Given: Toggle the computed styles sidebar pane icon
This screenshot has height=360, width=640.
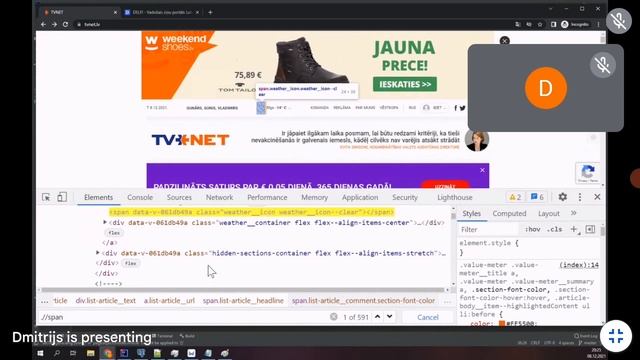Looking at the screenshot, I should pyautogui.click(x=590, y=229).
